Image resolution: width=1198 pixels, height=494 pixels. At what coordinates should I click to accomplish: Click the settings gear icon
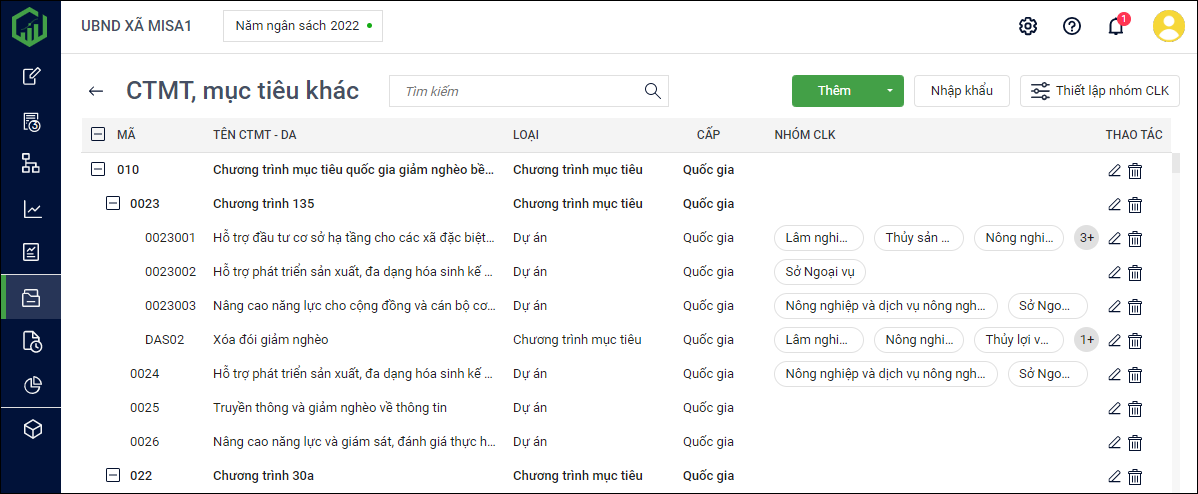point(1027,26)
